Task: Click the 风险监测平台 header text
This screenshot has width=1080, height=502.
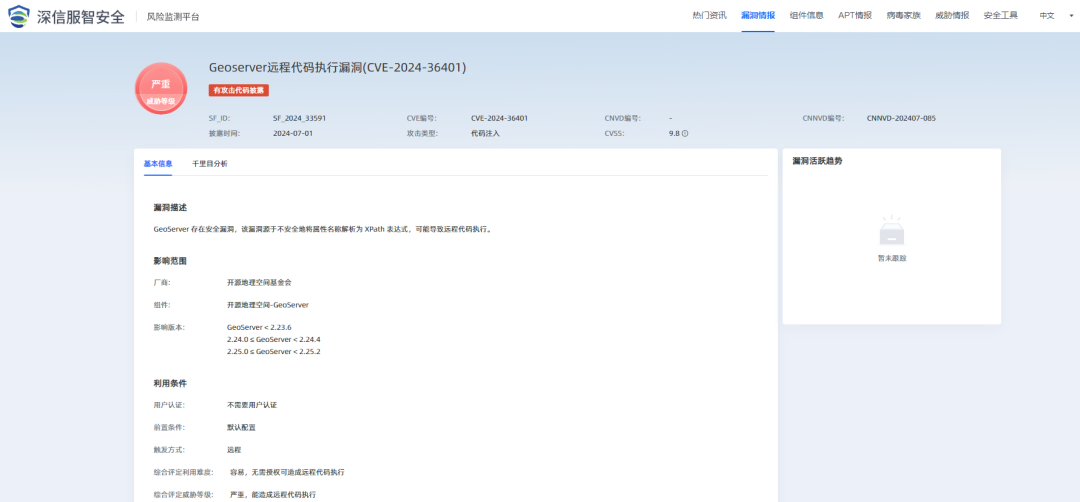Action: coord(173,17)
